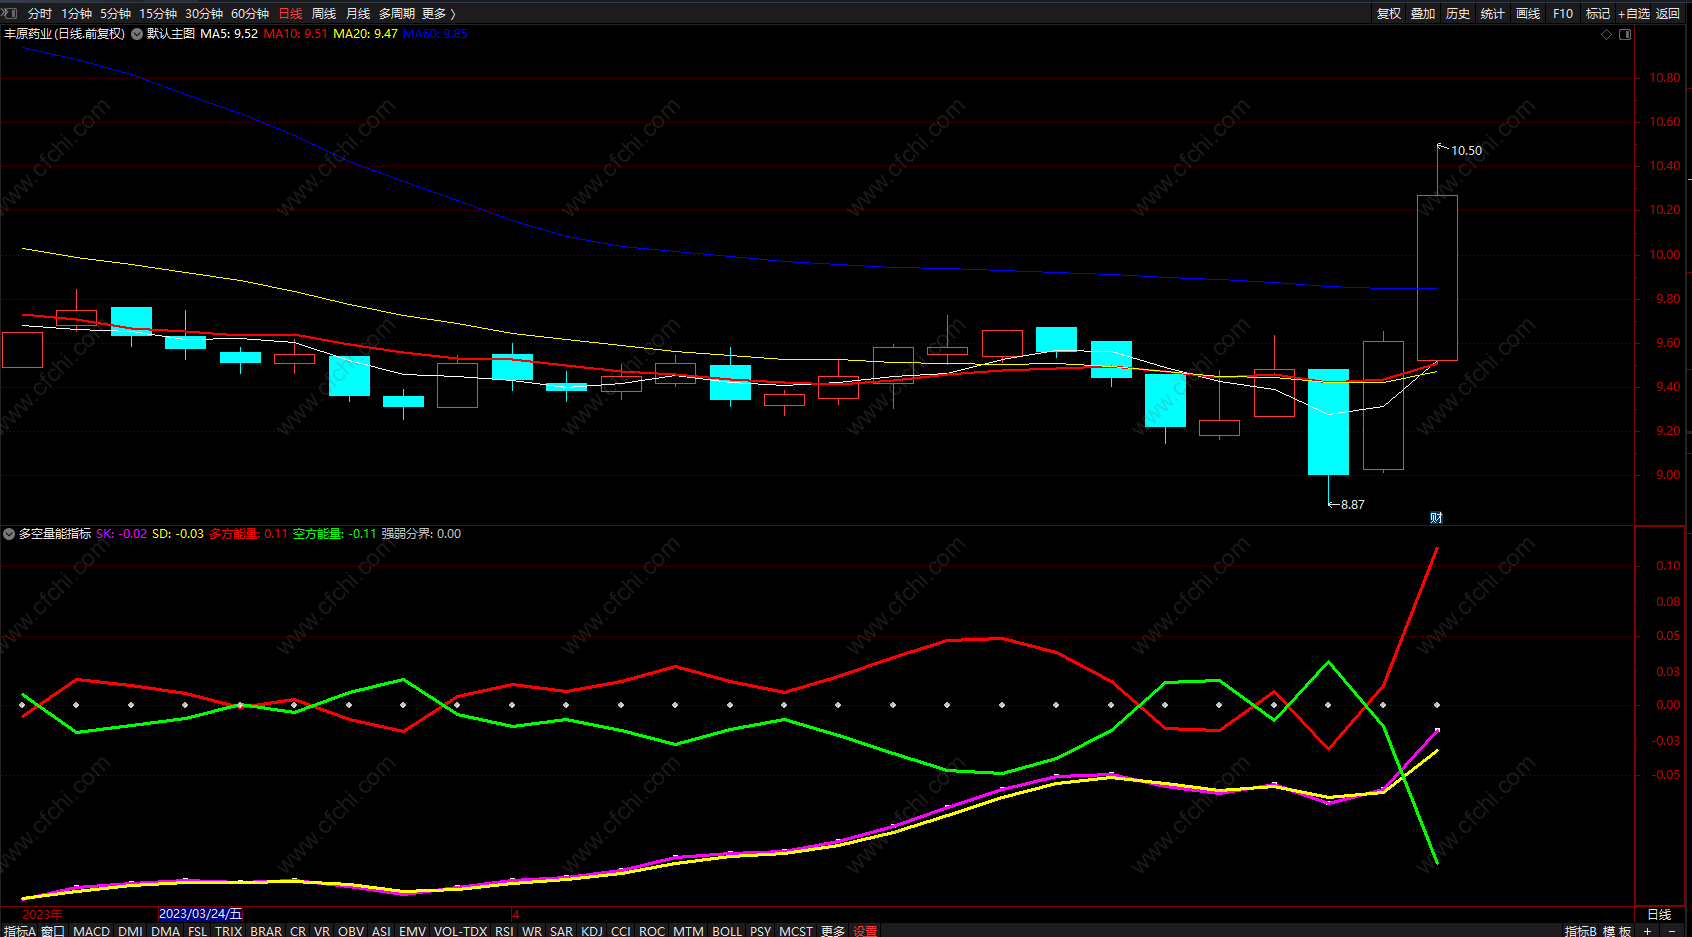
Task: Open 统计 statistics
Action: point(1493,14)
